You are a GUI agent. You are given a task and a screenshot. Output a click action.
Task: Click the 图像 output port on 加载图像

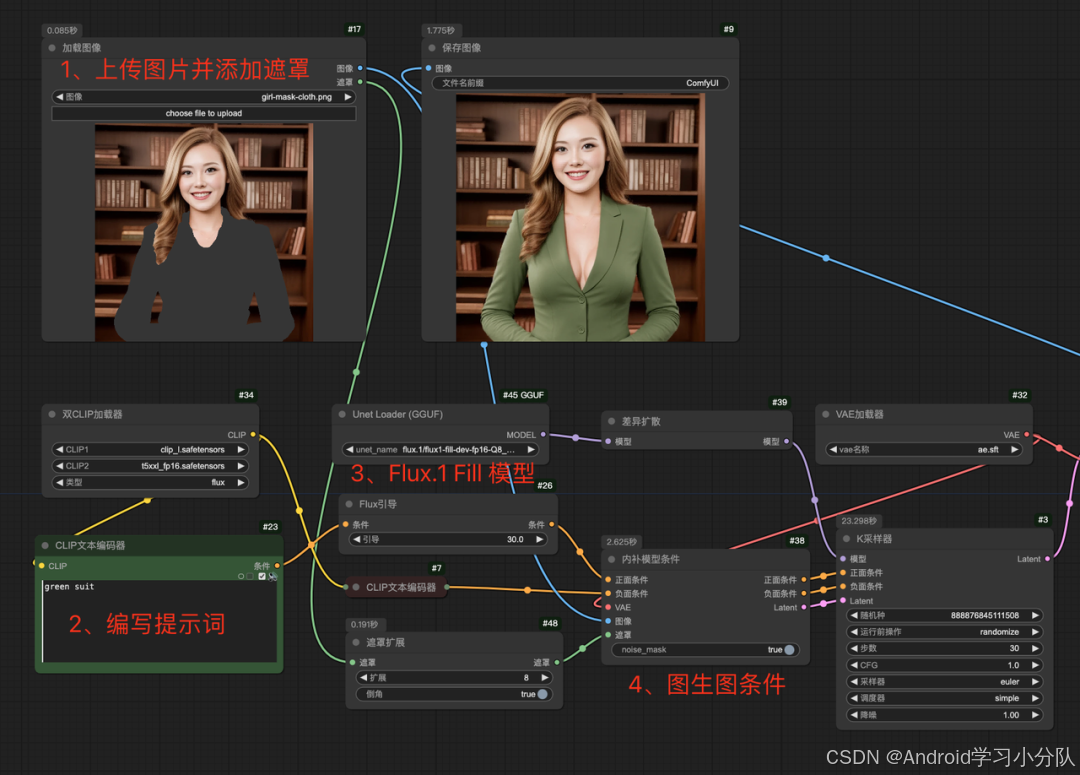(360, 68)
